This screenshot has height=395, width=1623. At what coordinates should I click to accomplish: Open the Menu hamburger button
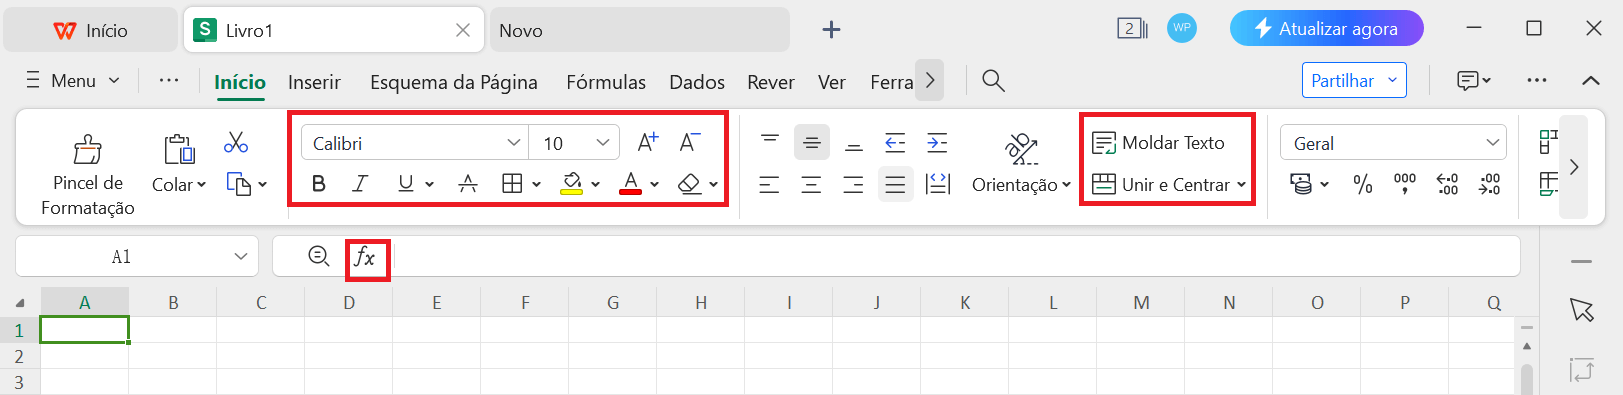click(73, 80)
